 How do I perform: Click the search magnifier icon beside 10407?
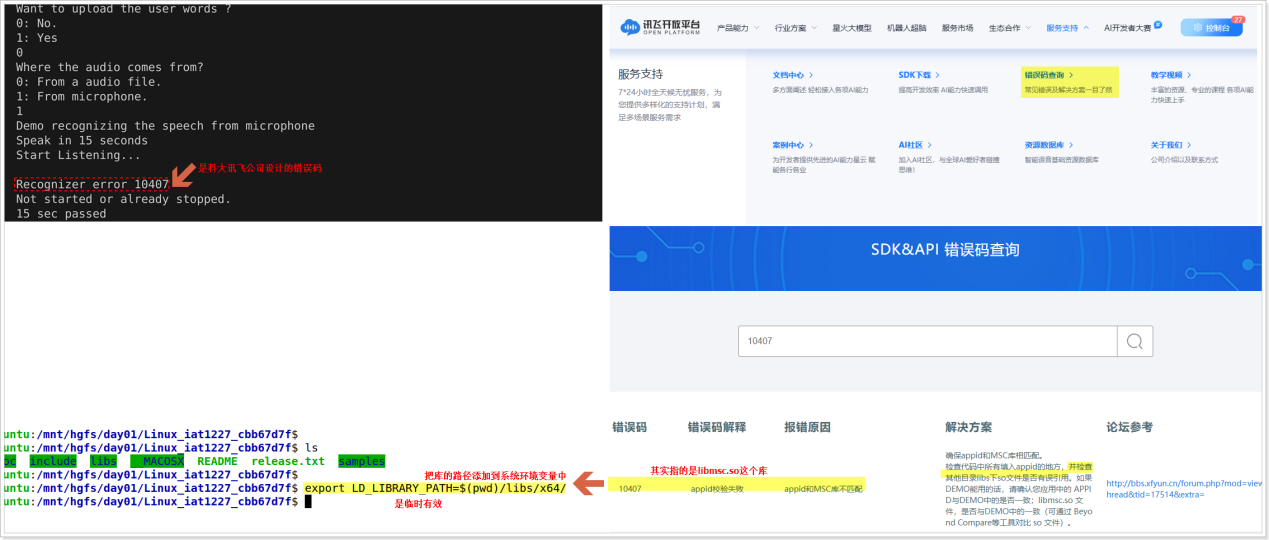pyautogui.click(x=1134, y=341)
